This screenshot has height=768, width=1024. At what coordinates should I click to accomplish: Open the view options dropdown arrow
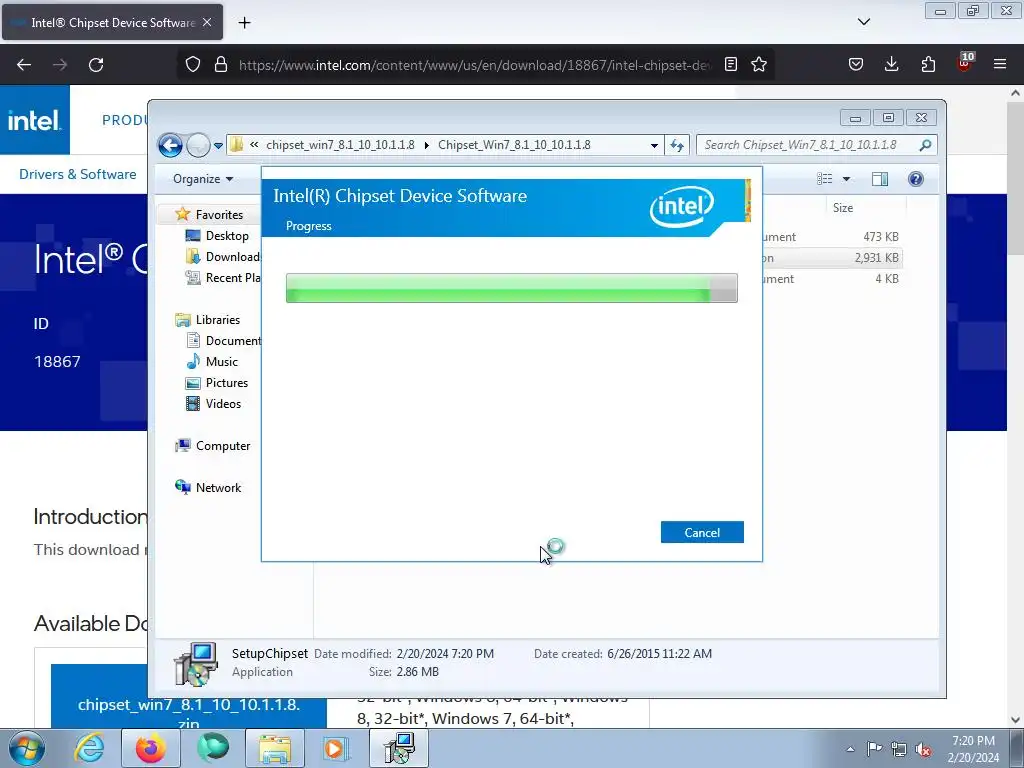click(846, 179)
